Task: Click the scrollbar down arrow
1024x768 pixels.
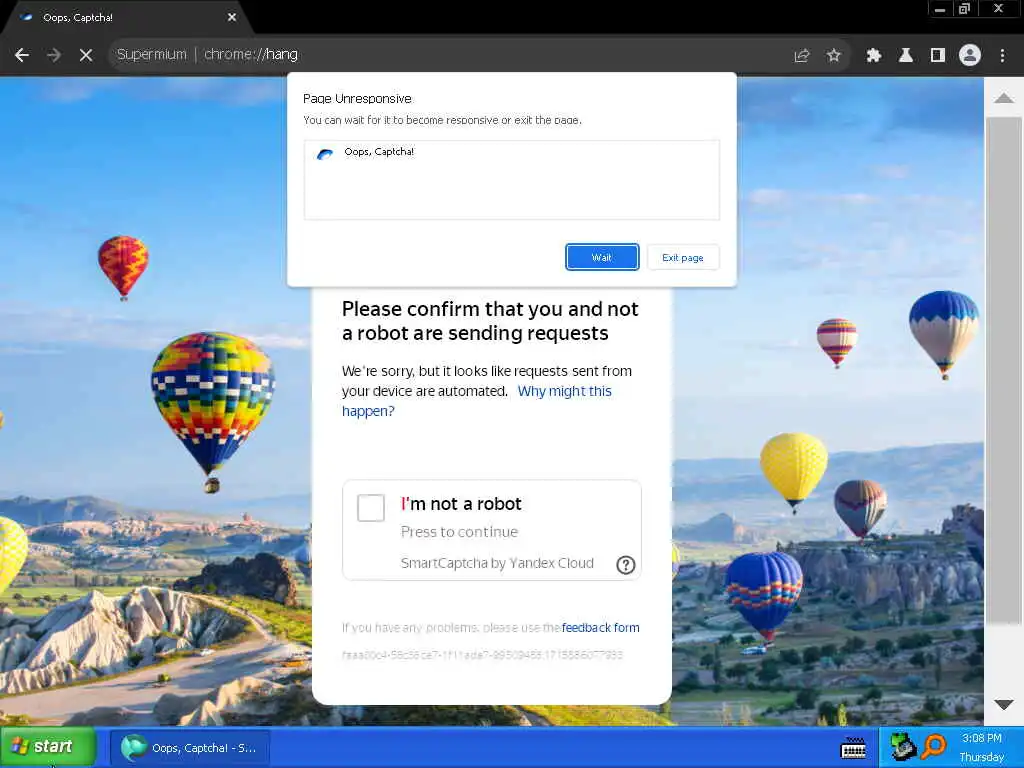Action: [1004, 705]
